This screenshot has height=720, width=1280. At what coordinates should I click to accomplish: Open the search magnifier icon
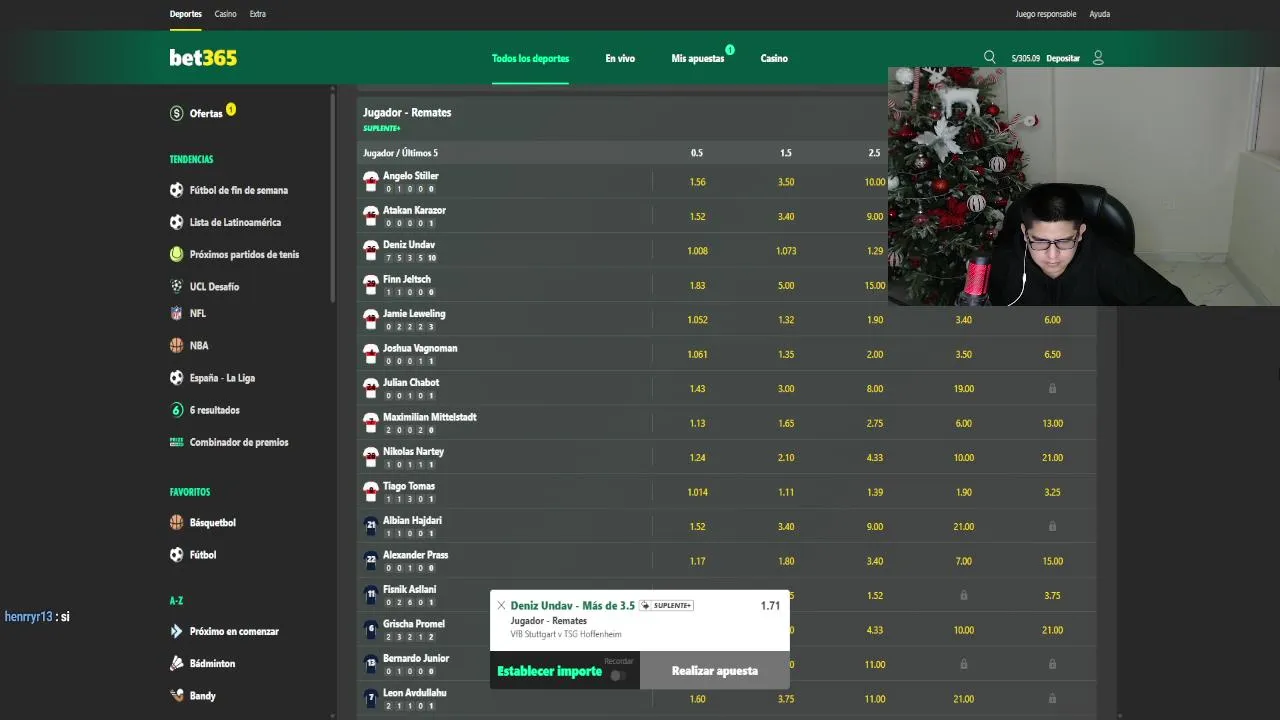(x=990, y=57)
